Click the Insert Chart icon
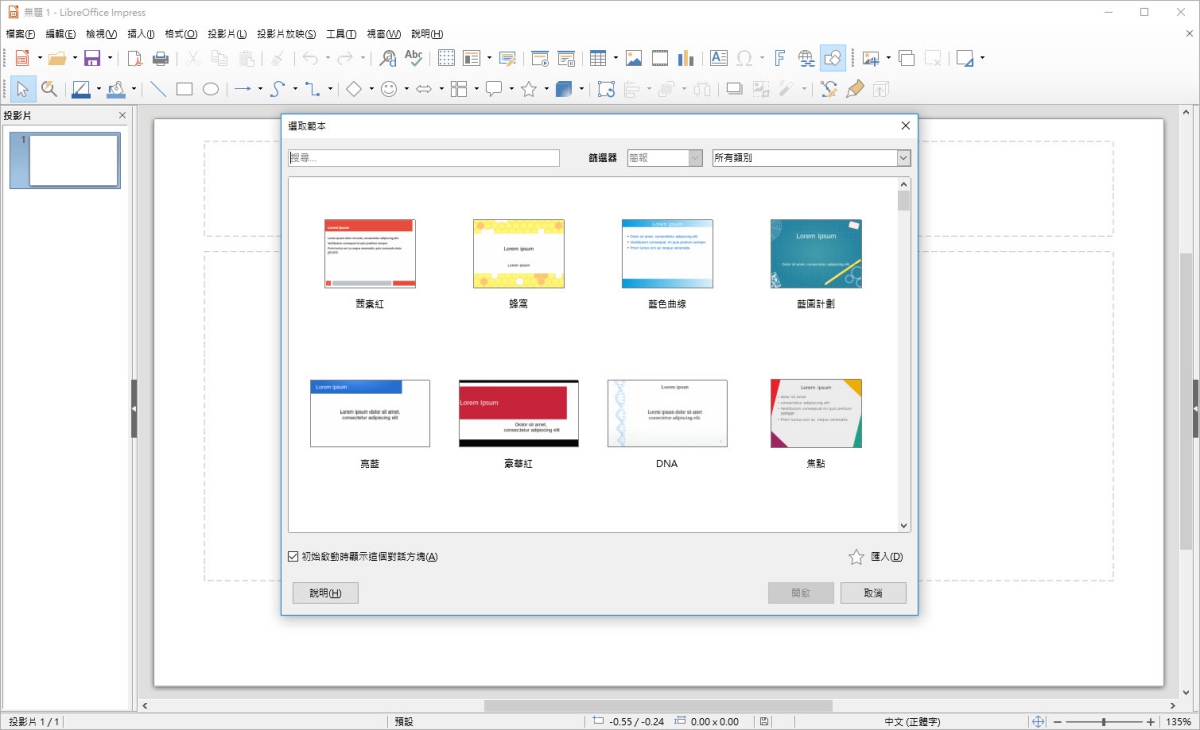Viewport: 1200px width, 730px height. [686, 58]
